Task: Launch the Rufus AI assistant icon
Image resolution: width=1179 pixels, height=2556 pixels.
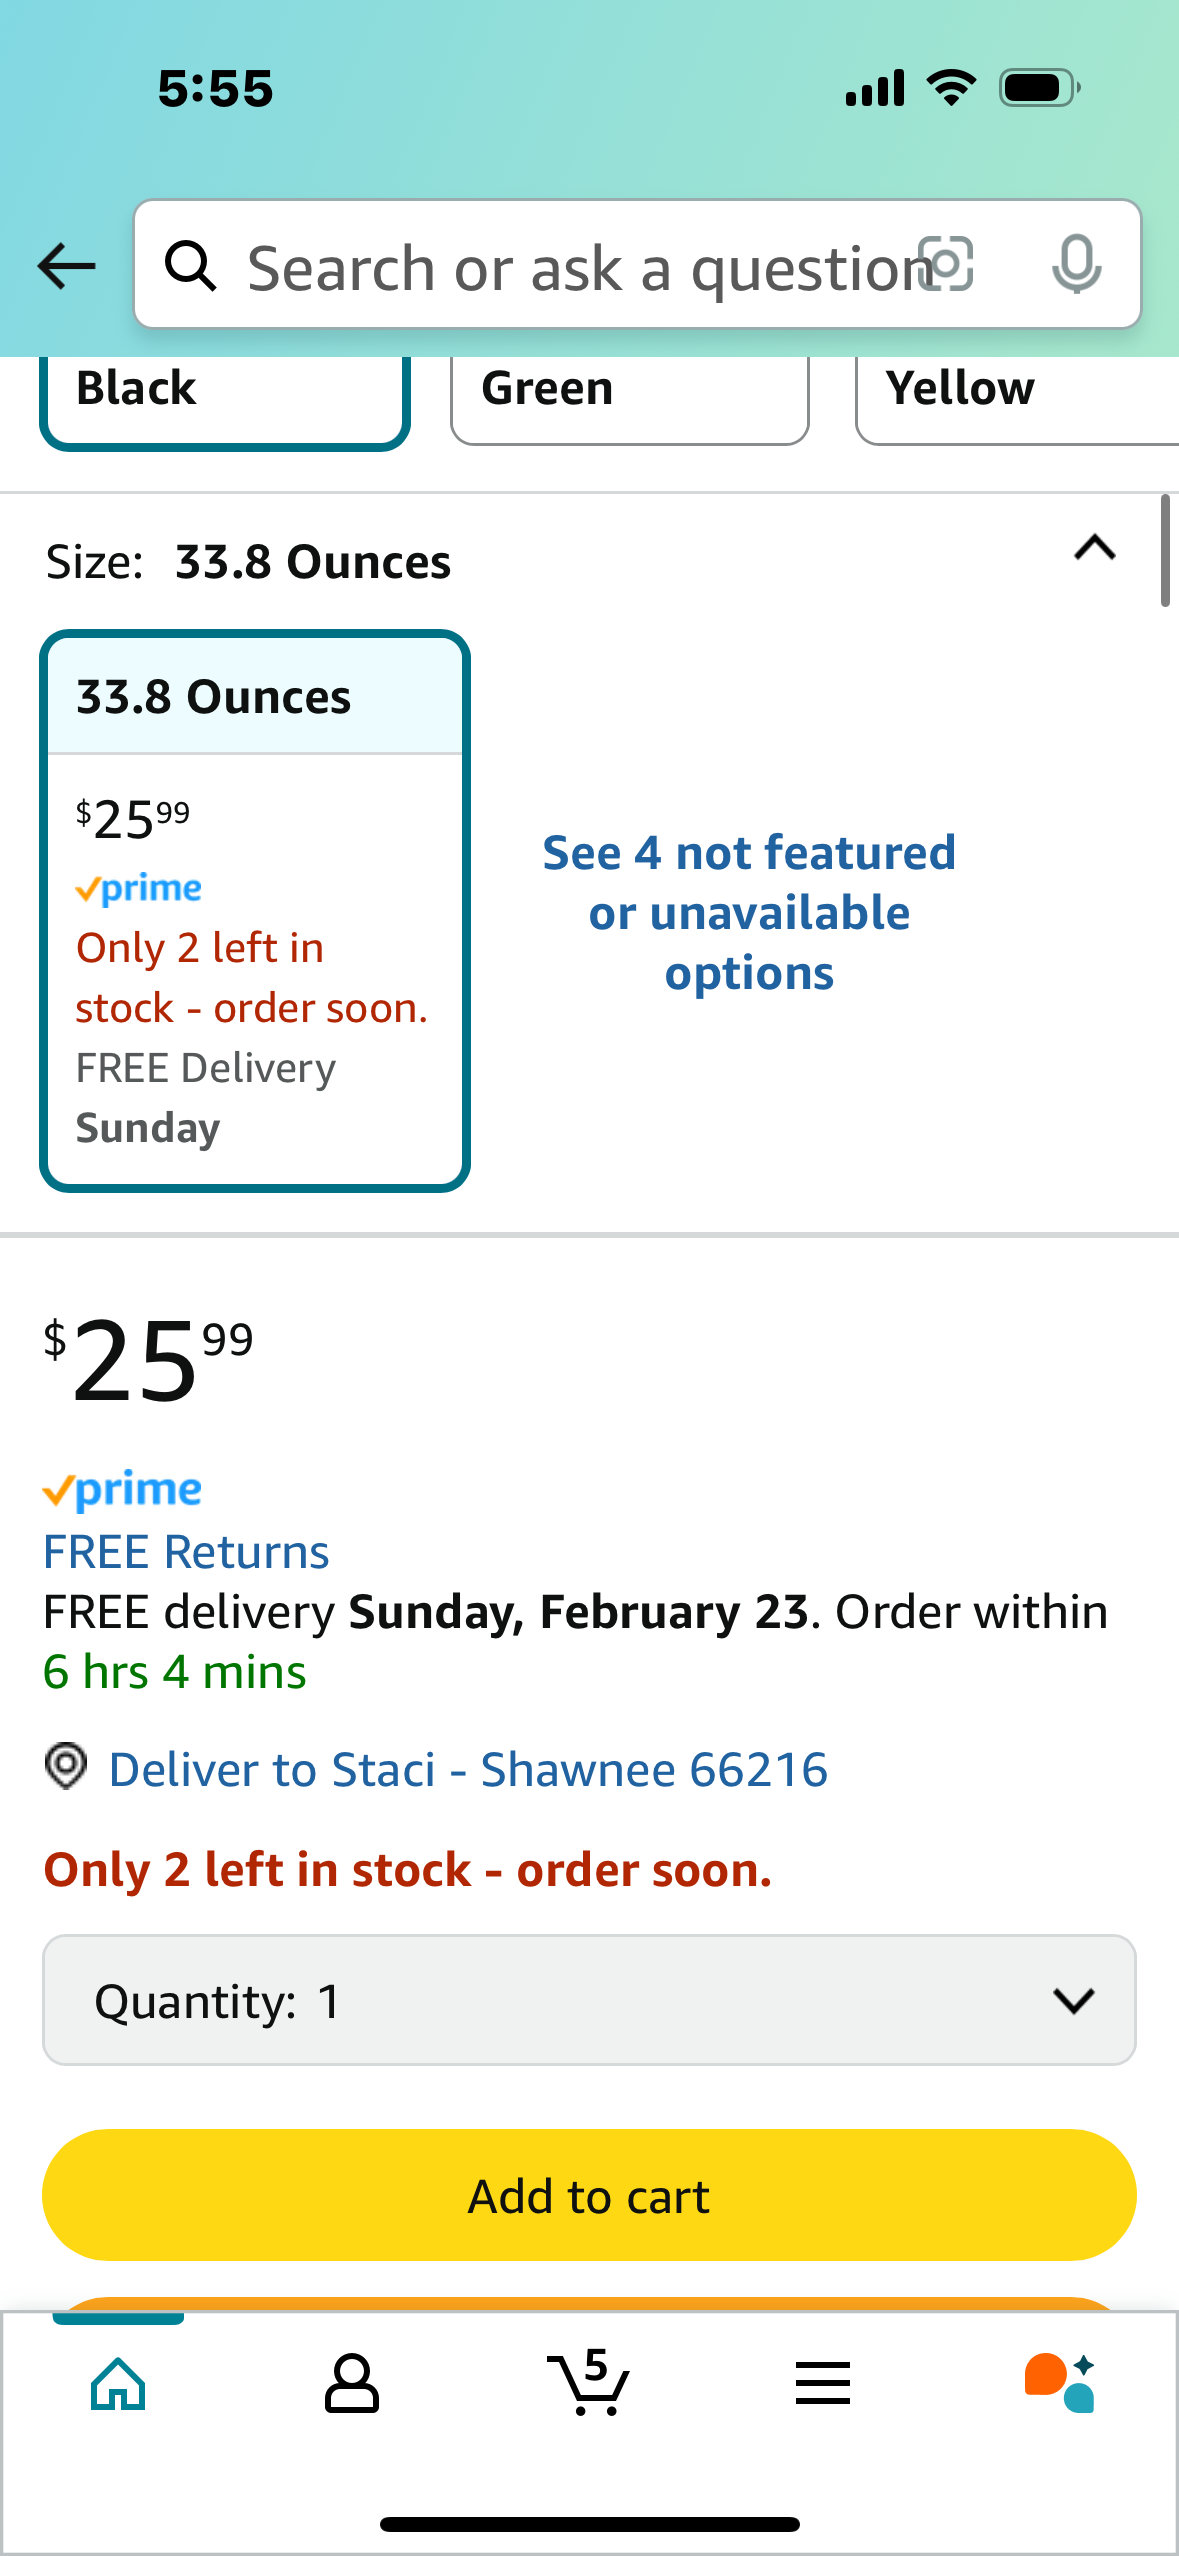Action: pyautogui.click(x=1060, y=2383)
